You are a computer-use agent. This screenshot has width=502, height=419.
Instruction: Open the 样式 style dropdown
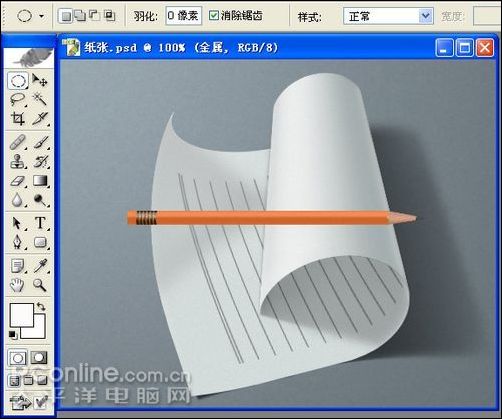[388, 16]
